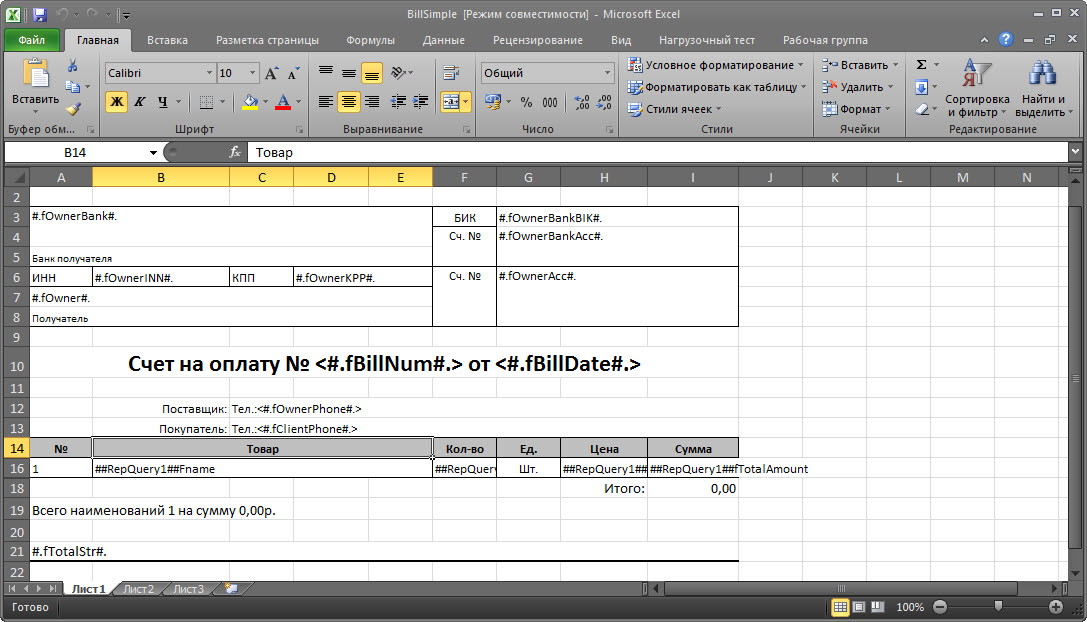The height and width of the screenshot is (622, 1087).
Task: Switch to Normal view in status bar
Action: (x=840, y=607)
